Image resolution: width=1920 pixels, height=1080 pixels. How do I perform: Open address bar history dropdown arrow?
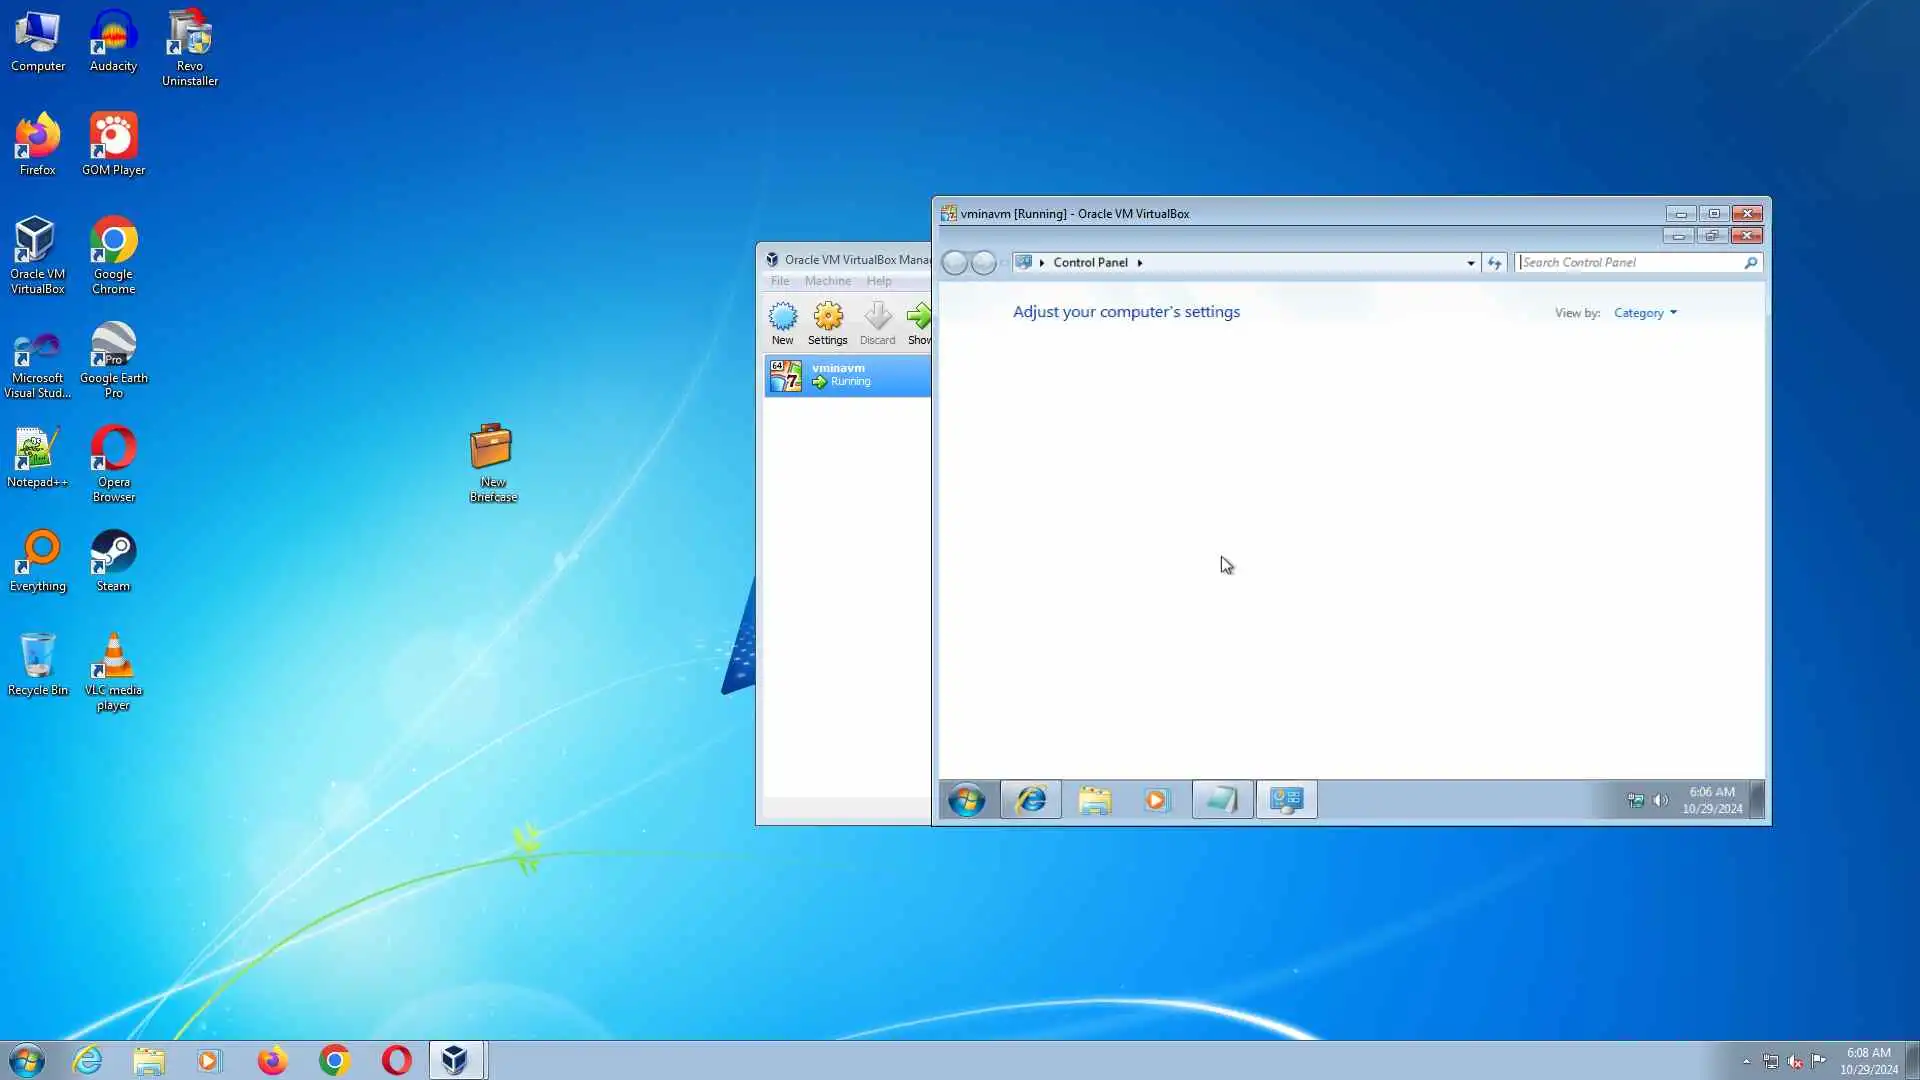1470,263
